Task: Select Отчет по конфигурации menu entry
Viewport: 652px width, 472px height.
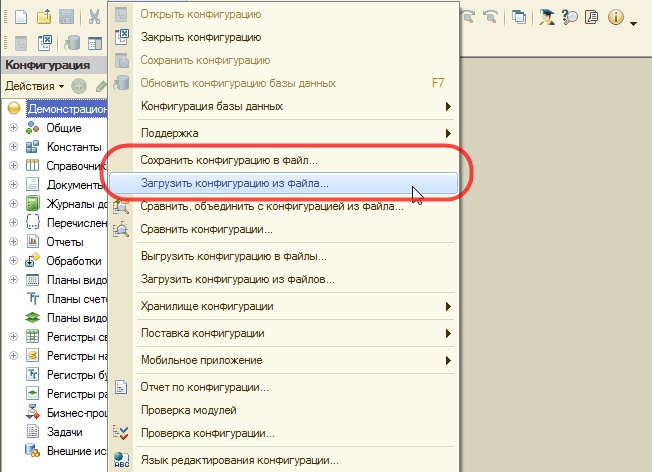Action: click(x=284, y=387)
